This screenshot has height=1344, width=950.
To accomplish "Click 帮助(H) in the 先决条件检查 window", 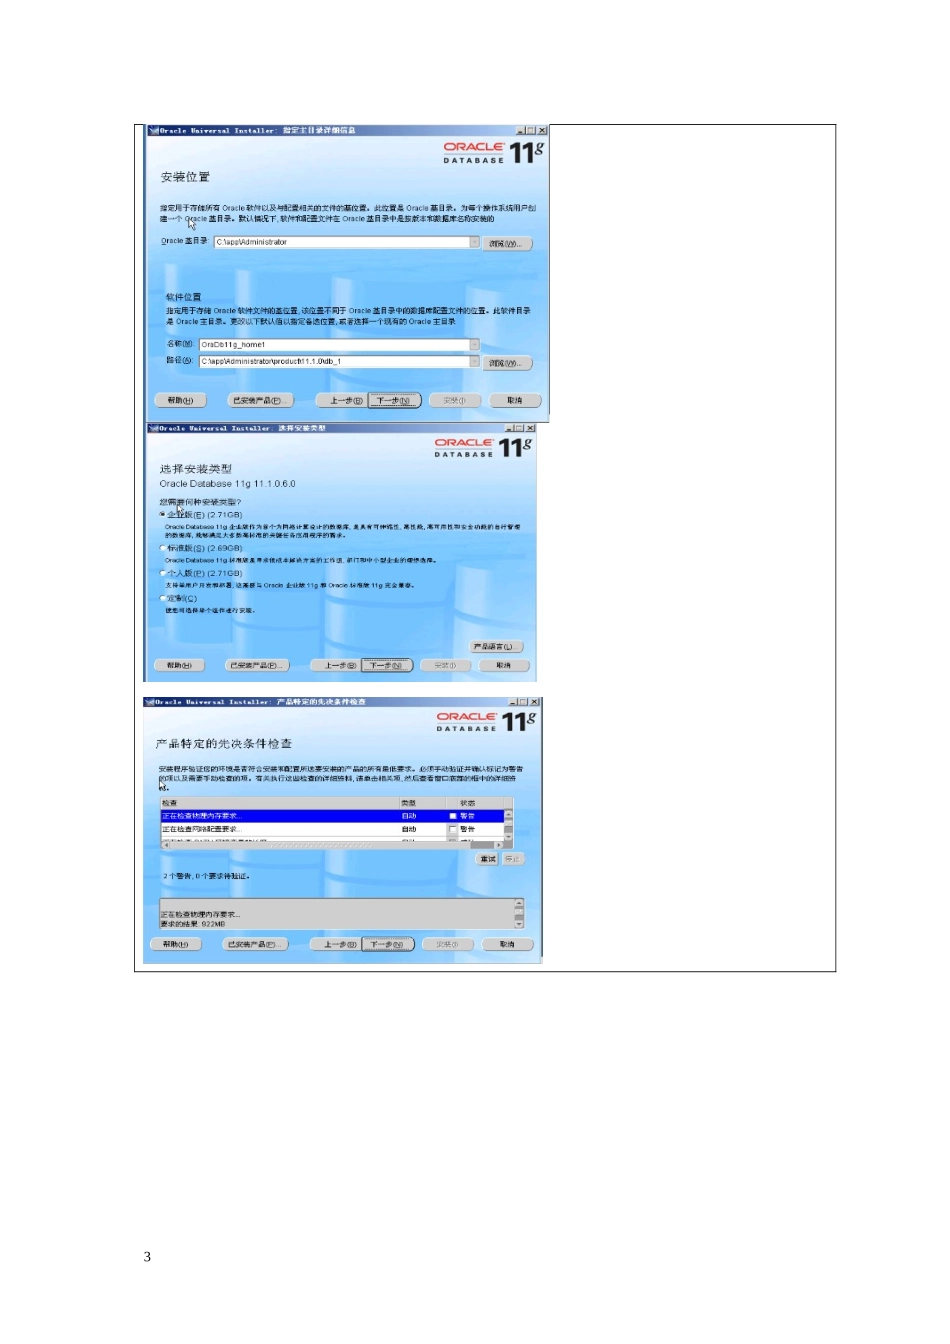I will 175,944.
